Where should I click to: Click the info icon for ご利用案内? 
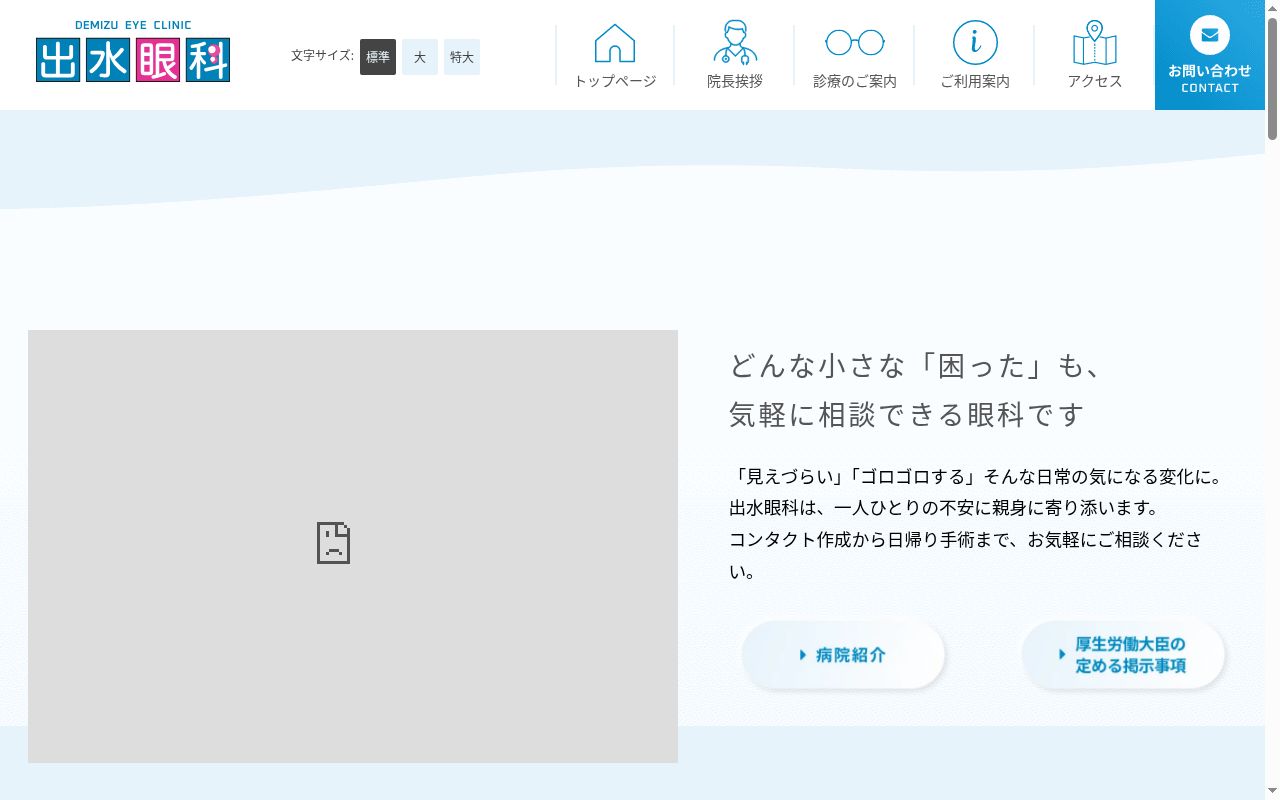coord(975,42)
